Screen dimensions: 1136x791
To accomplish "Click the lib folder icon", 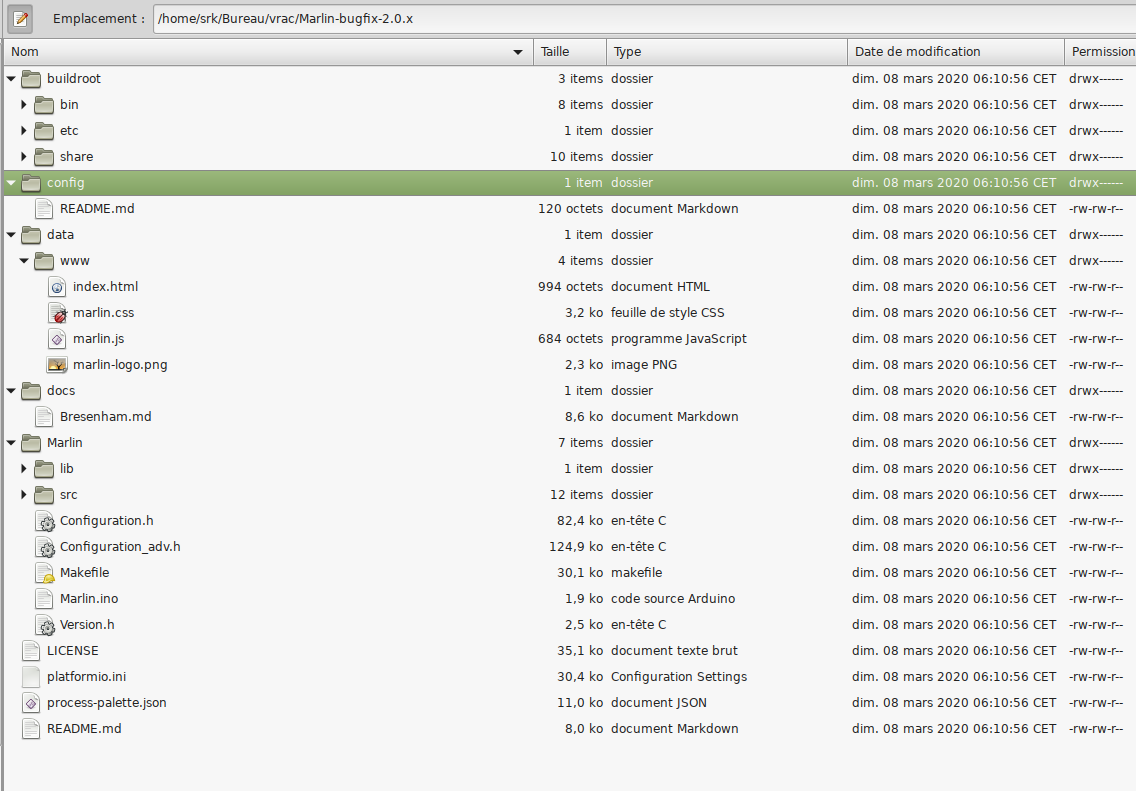I will tap(44, 469).
